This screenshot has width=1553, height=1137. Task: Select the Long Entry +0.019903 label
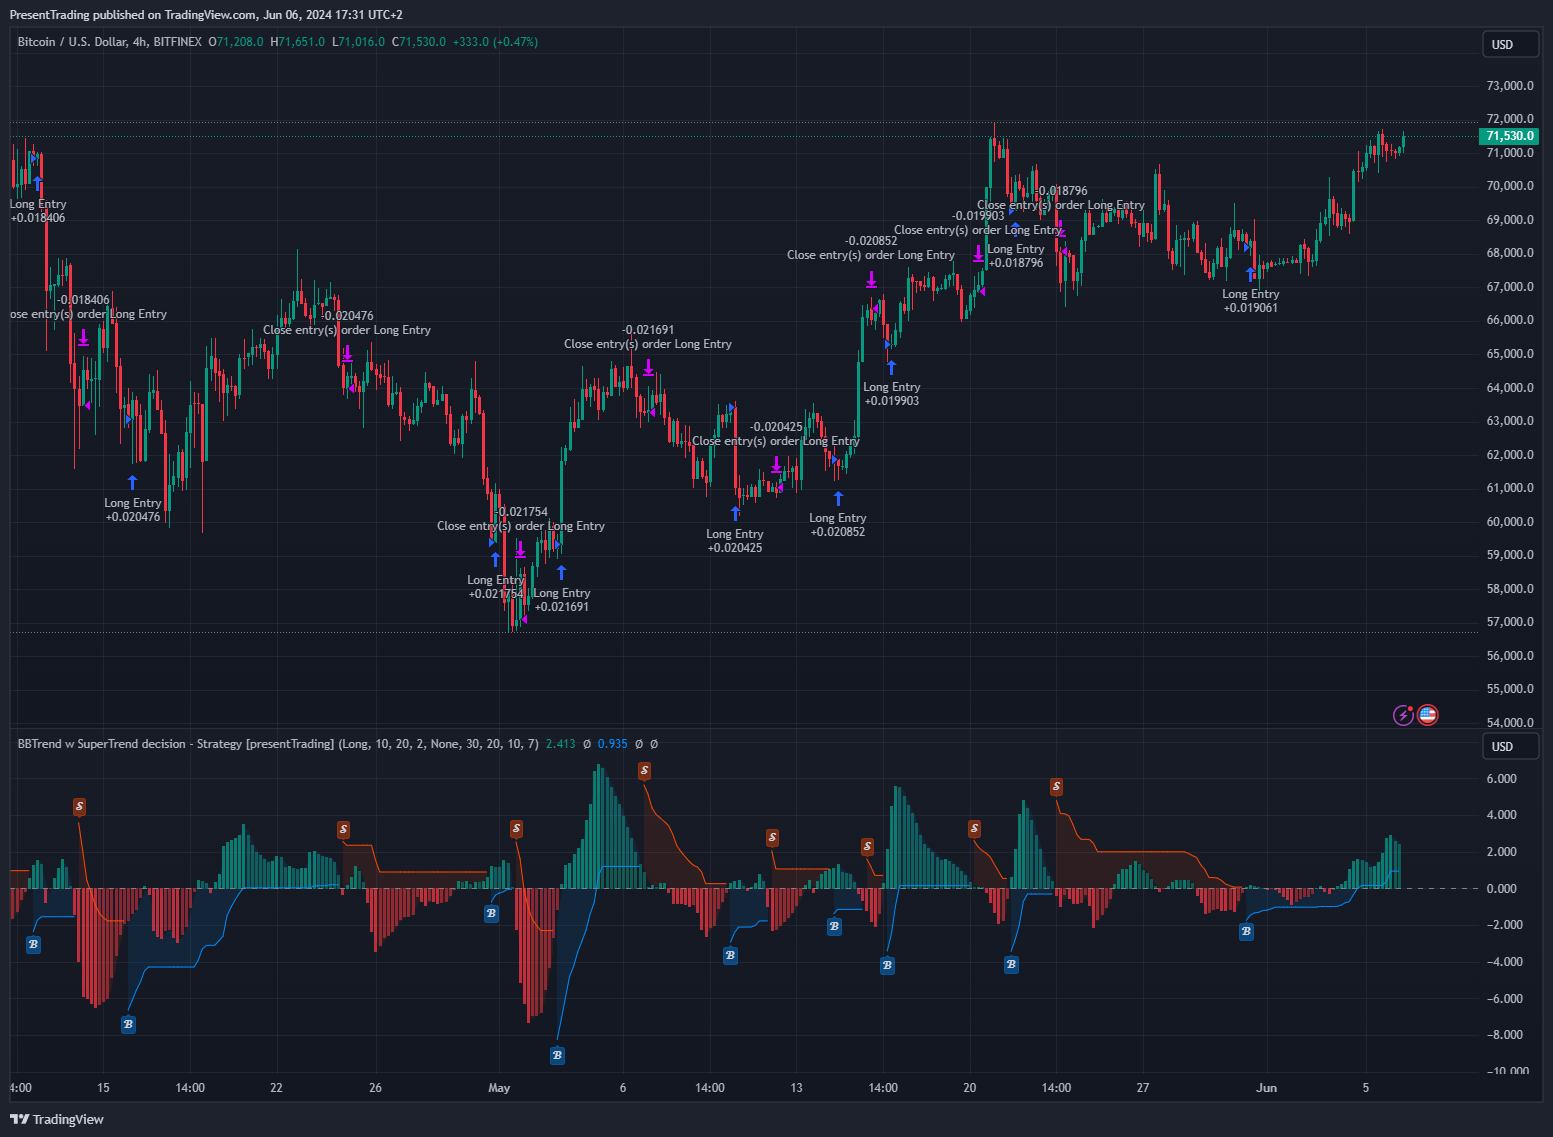(892, 394)
